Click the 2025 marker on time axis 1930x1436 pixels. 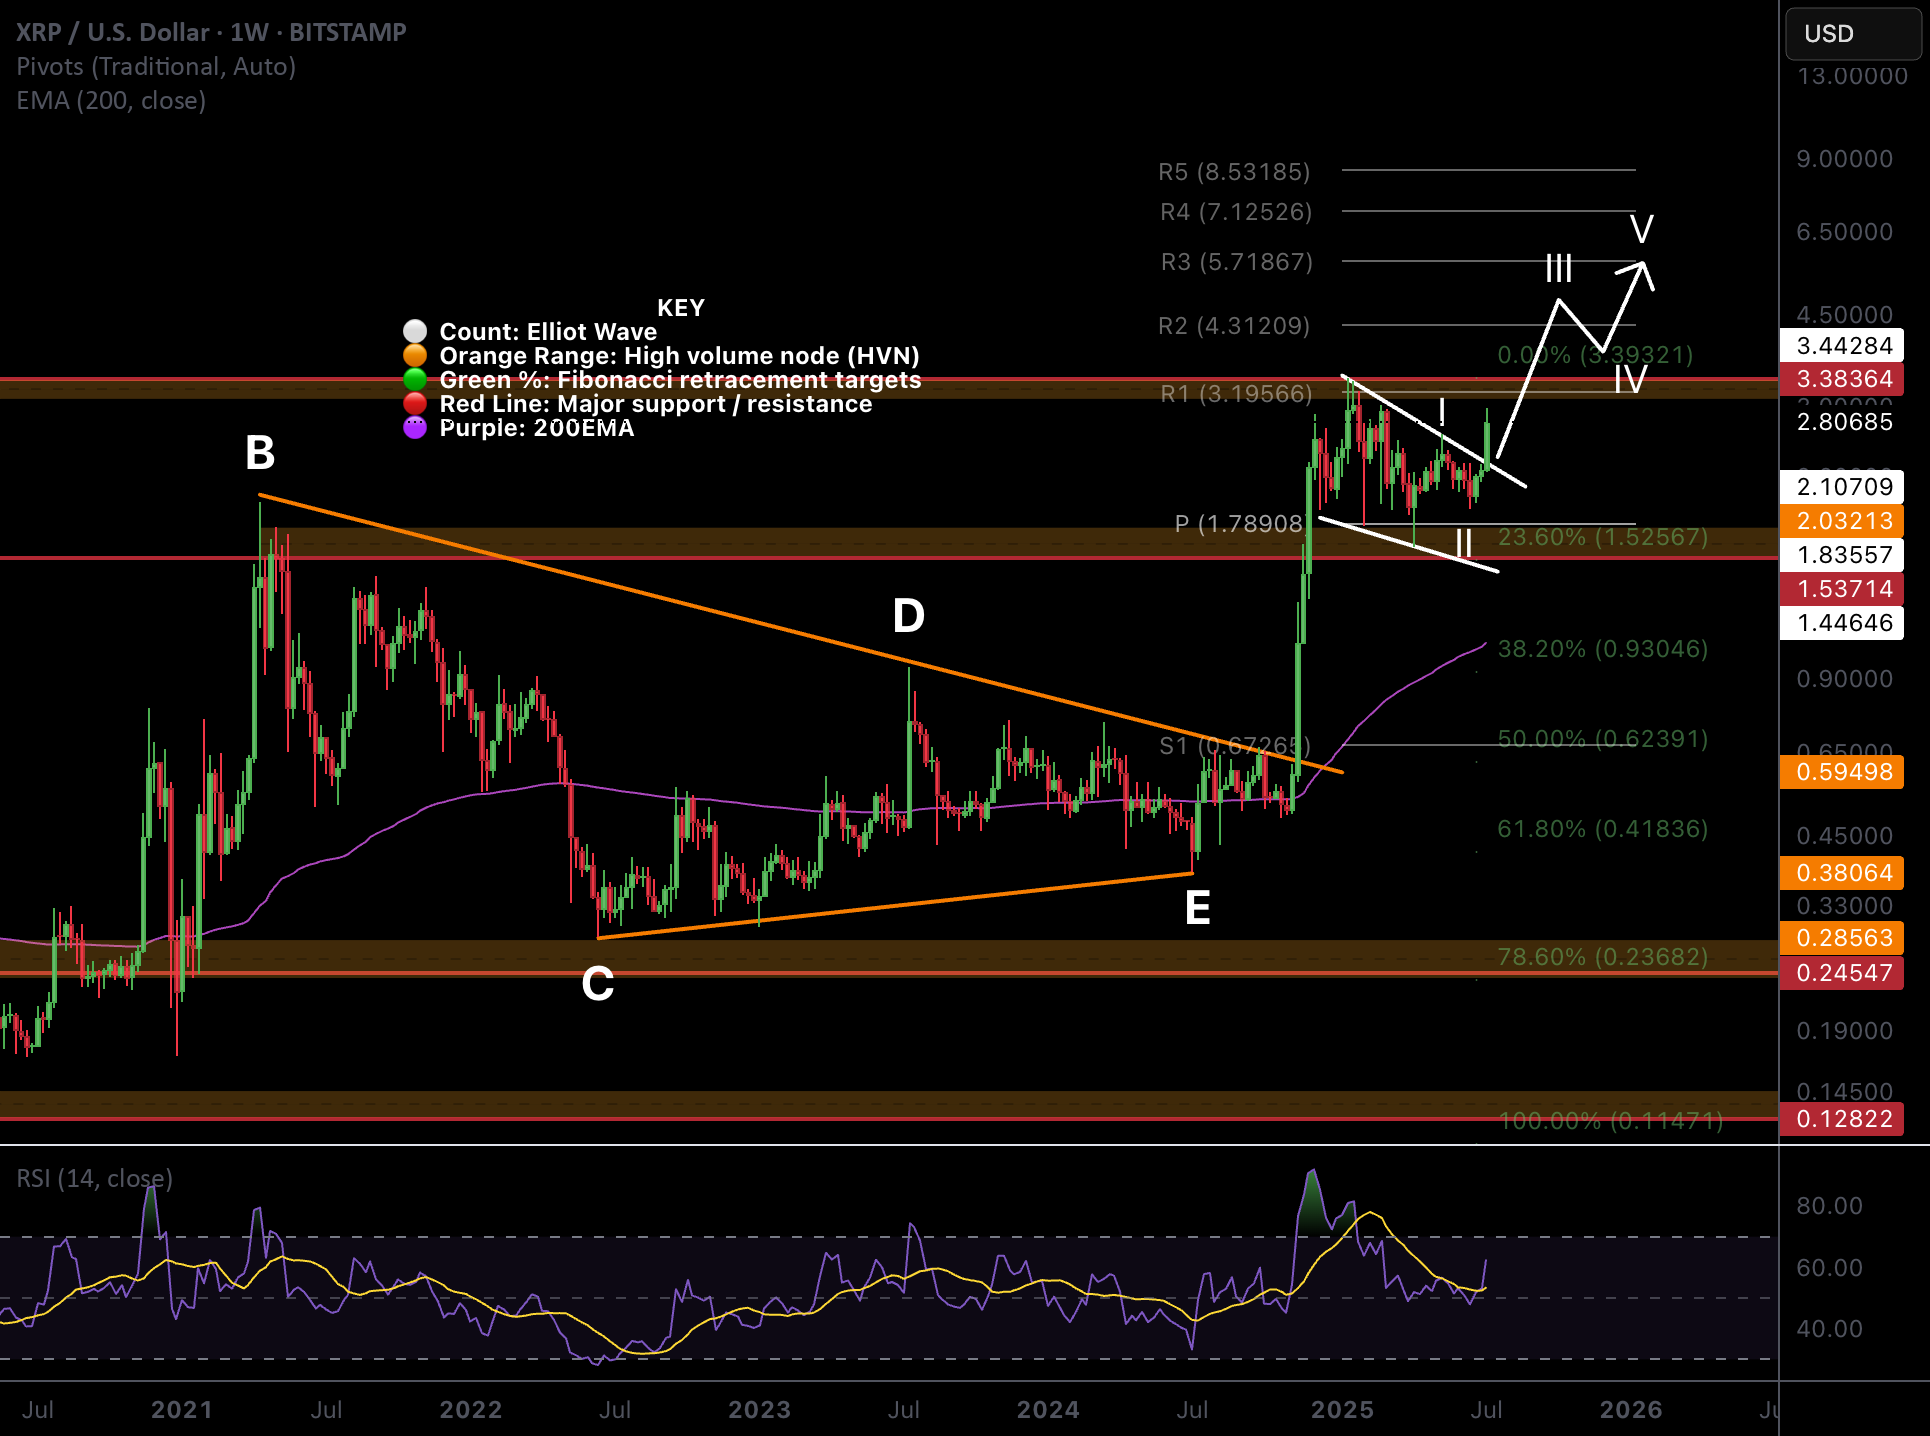tap(1342, 1410)
